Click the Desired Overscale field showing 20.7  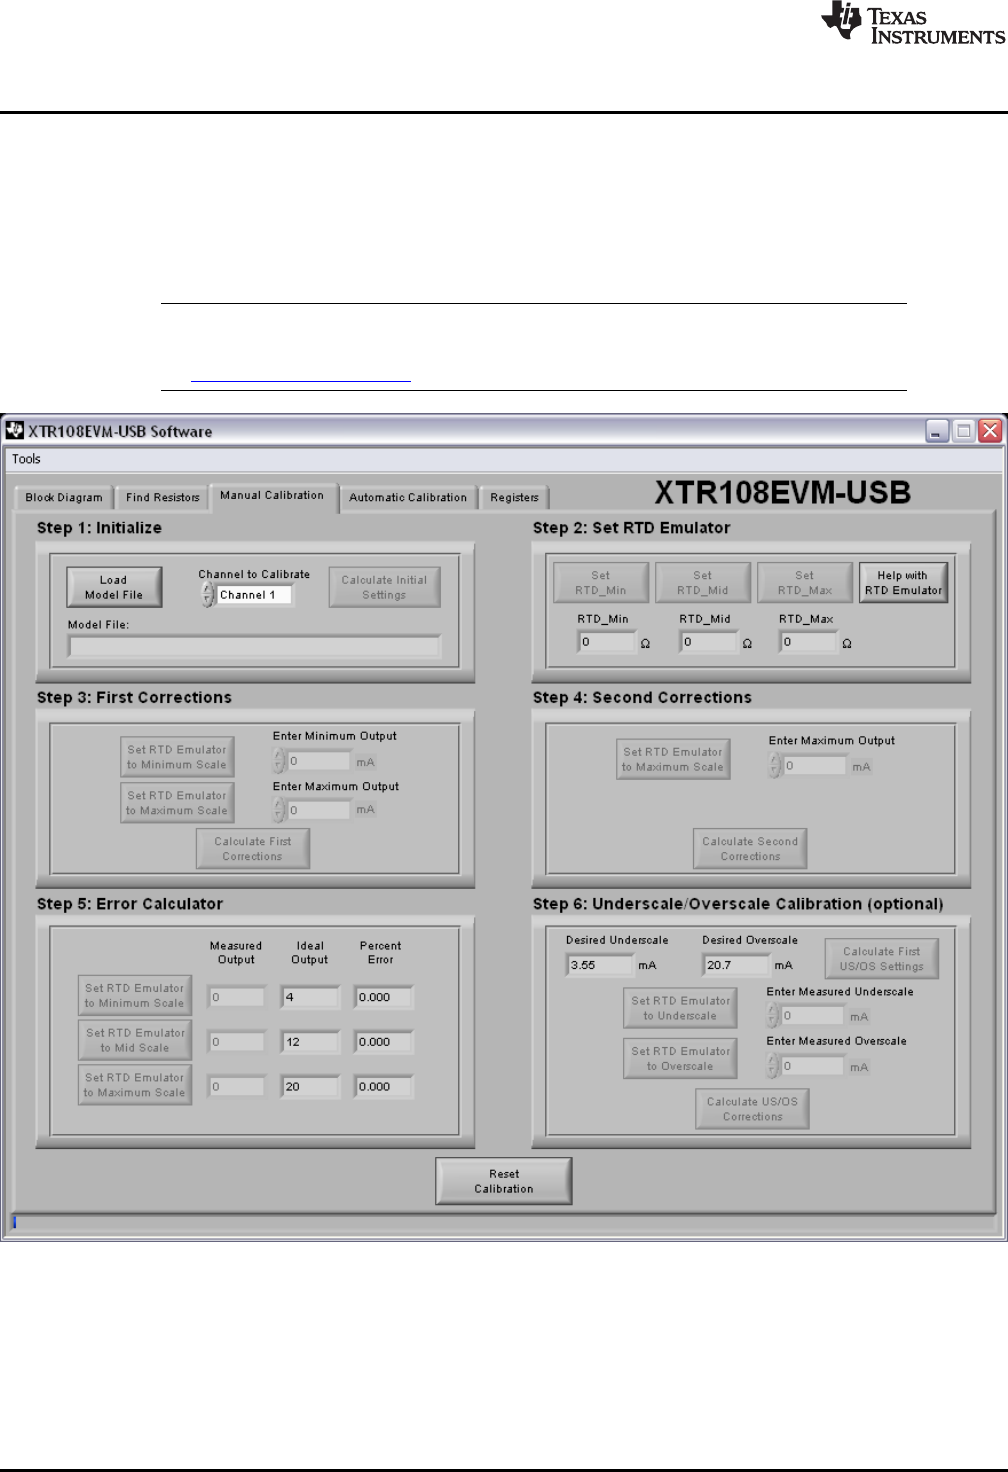pos(736,965)
